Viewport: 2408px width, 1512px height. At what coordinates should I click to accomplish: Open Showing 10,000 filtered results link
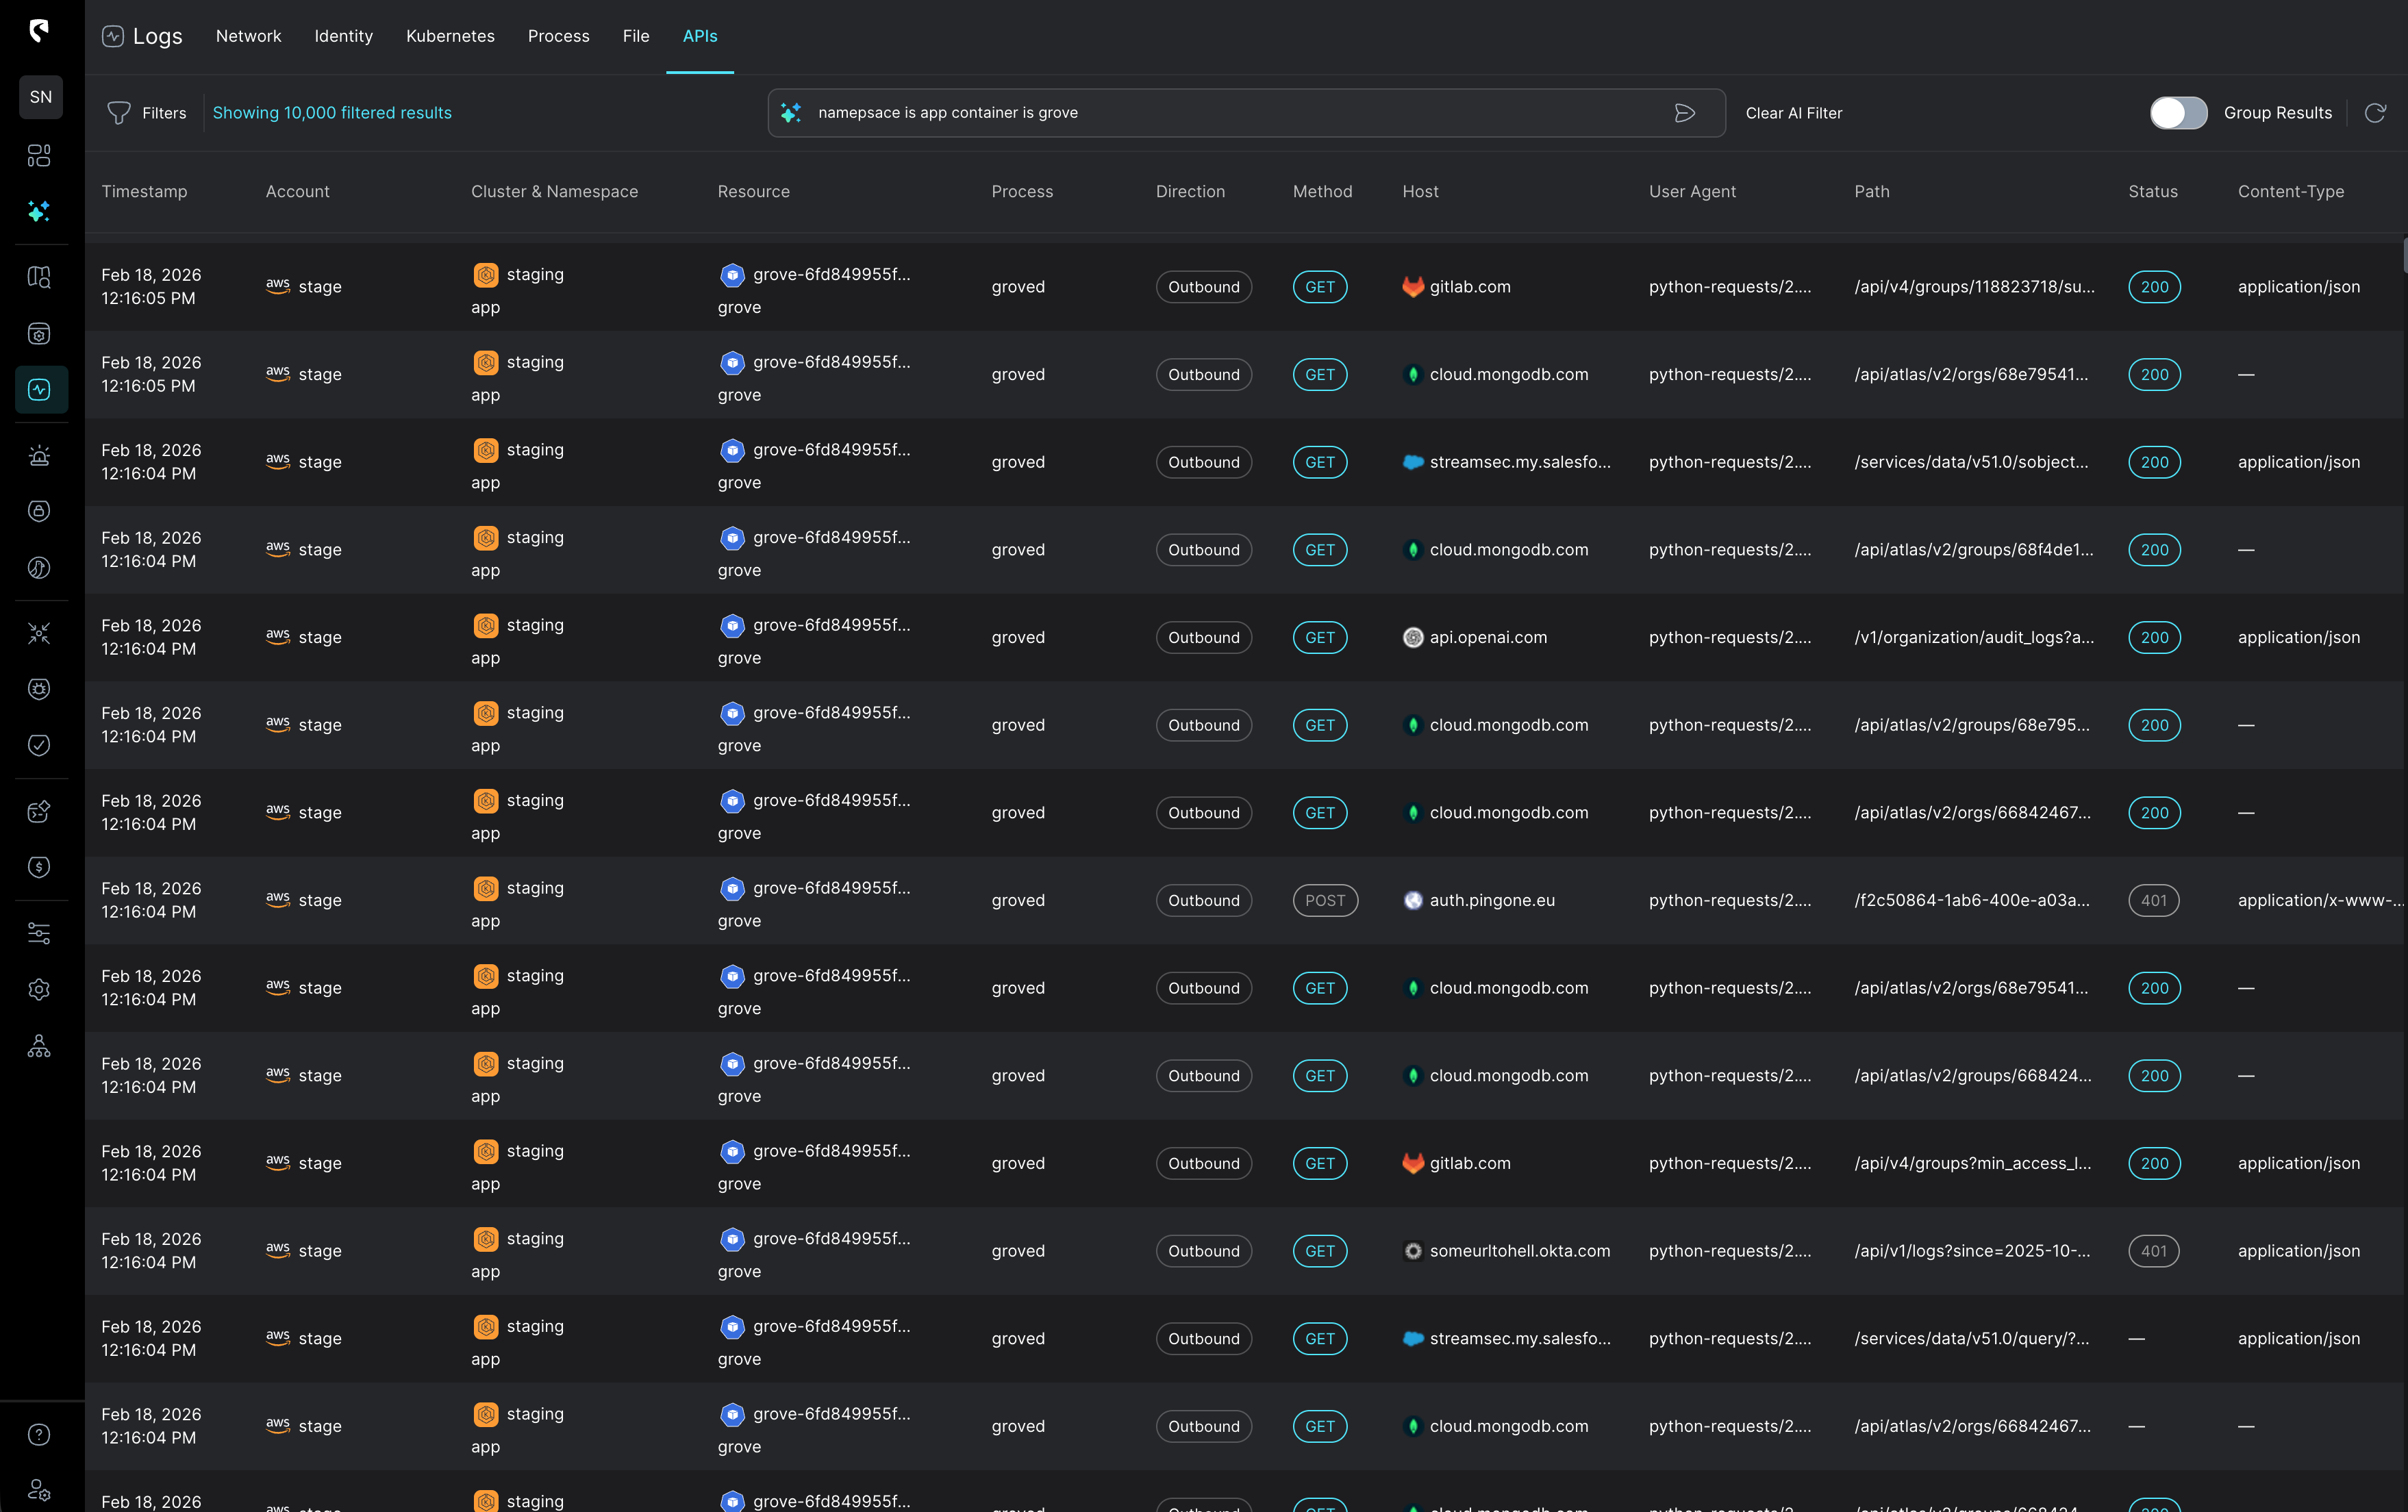click(332, 113)
